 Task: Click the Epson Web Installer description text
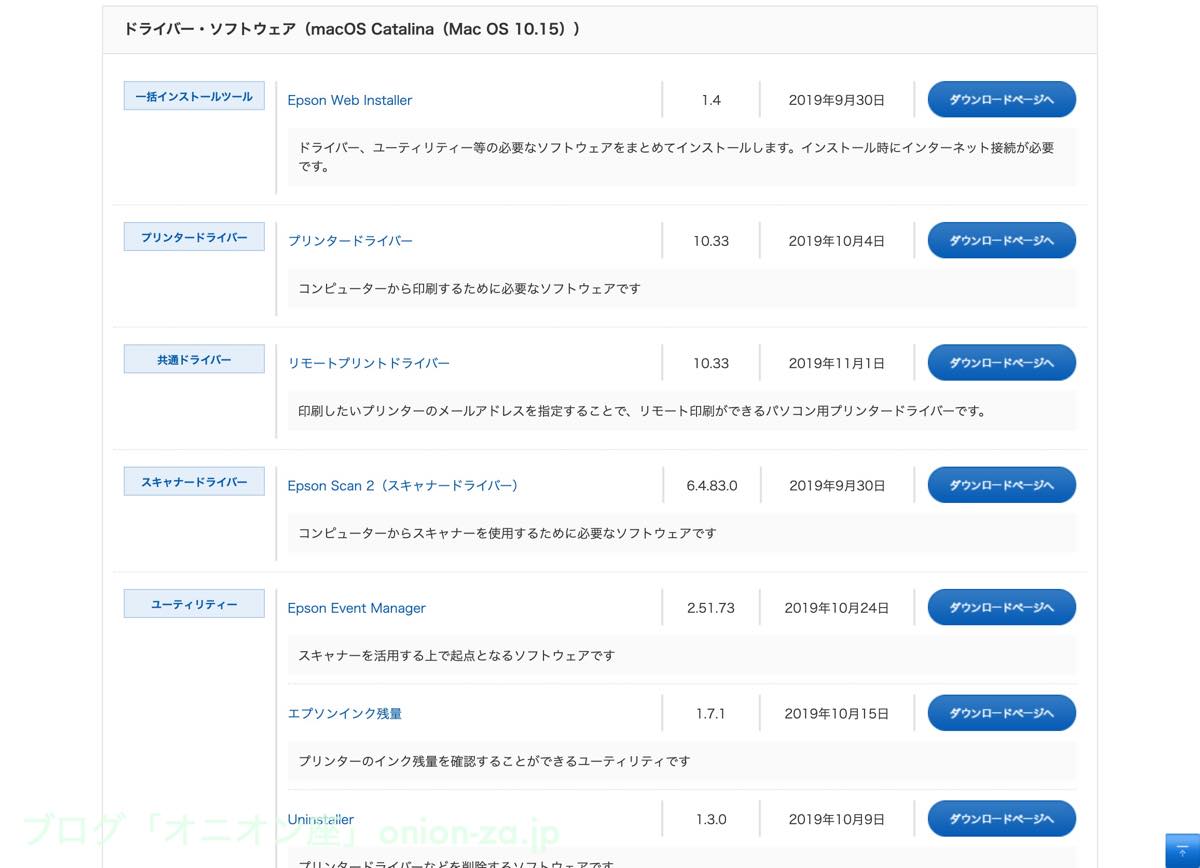click(676, 157)
